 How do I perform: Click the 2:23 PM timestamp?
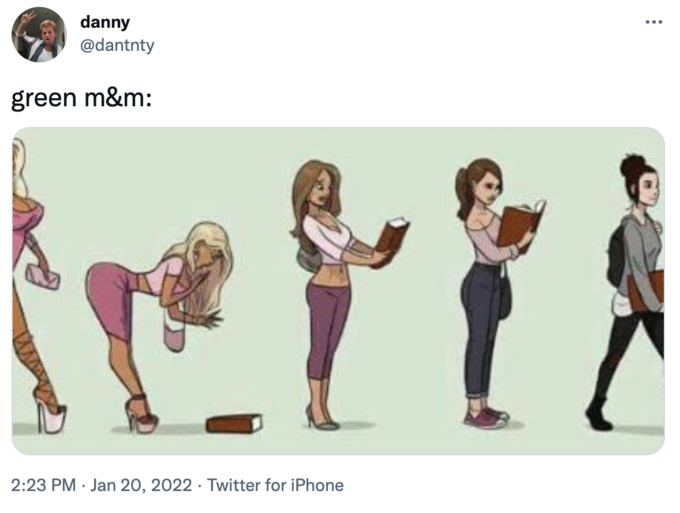43,485
